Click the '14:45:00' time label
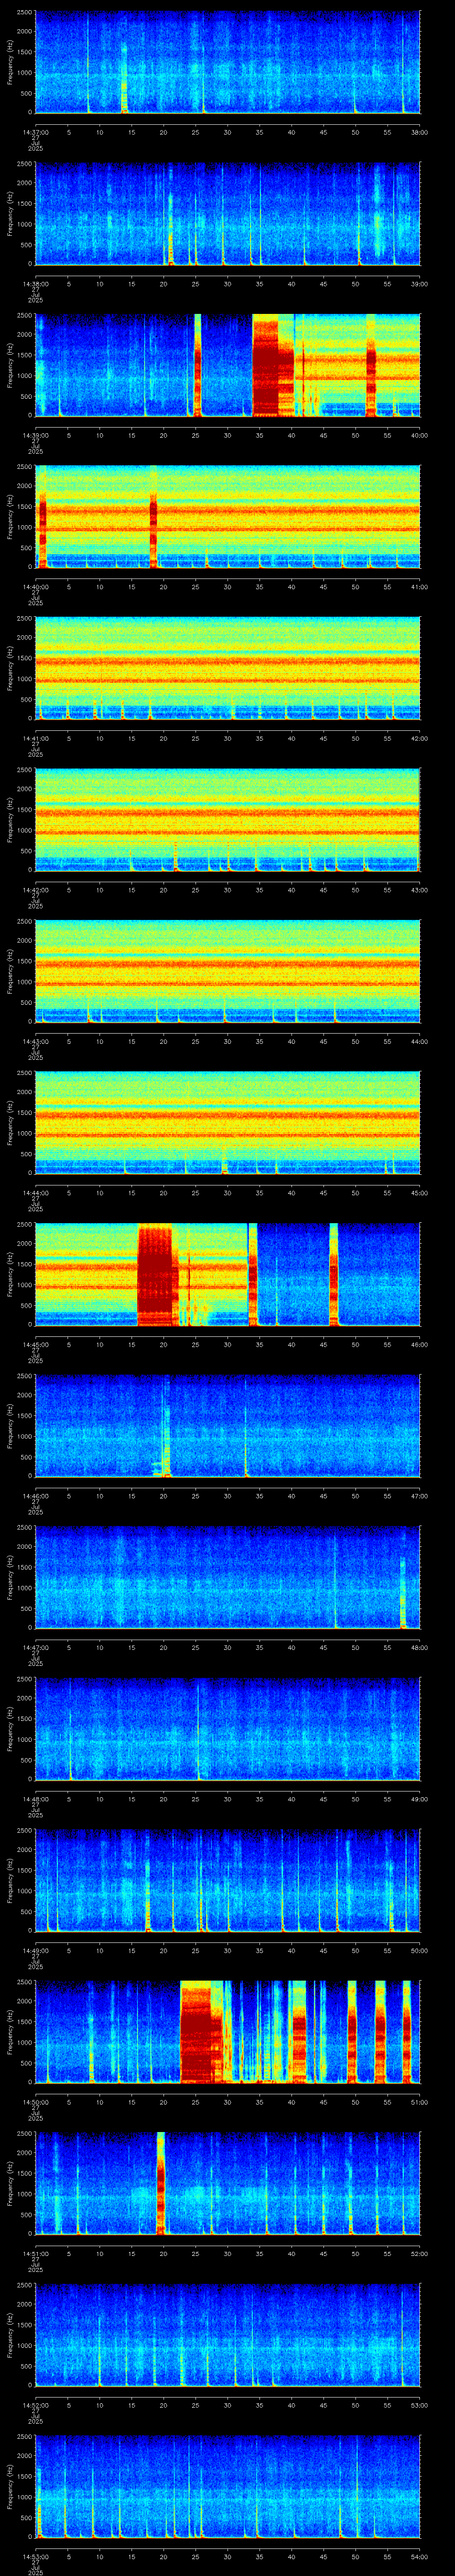The image size is (455, 2576). (35, 1344)
